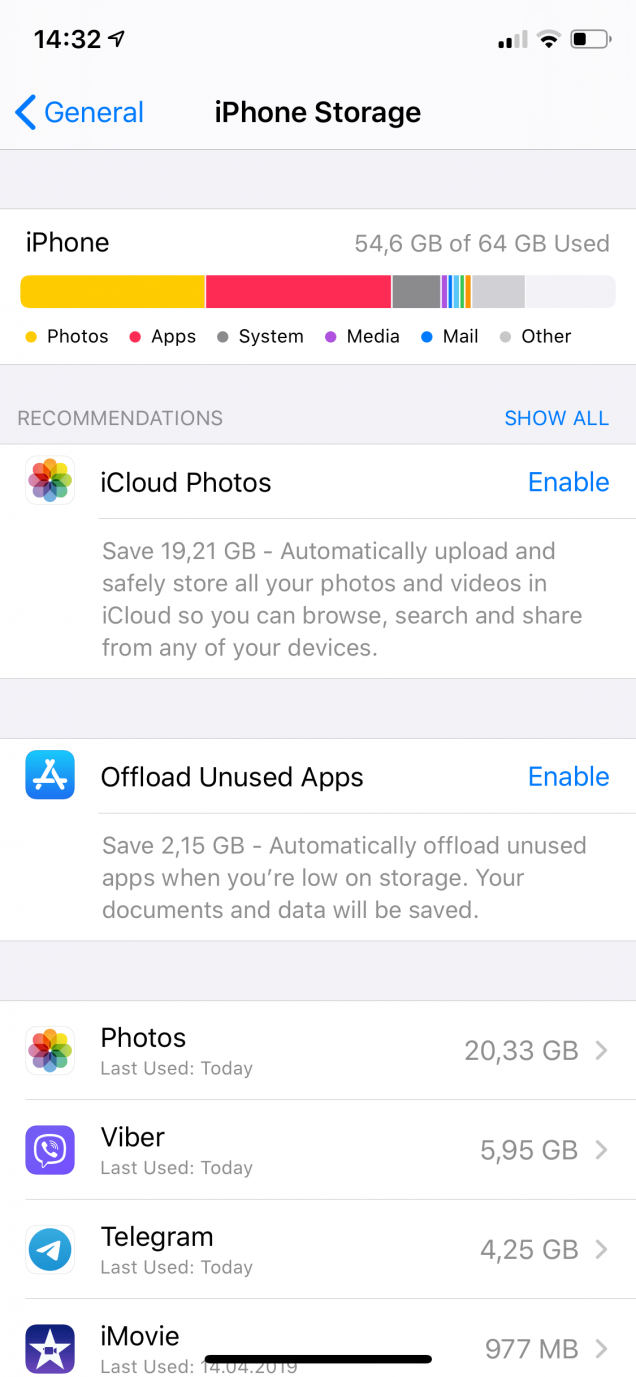Tap the battery indicator in the status bar
Viewport: 636px width, 1377px height.
pos(591,39)
